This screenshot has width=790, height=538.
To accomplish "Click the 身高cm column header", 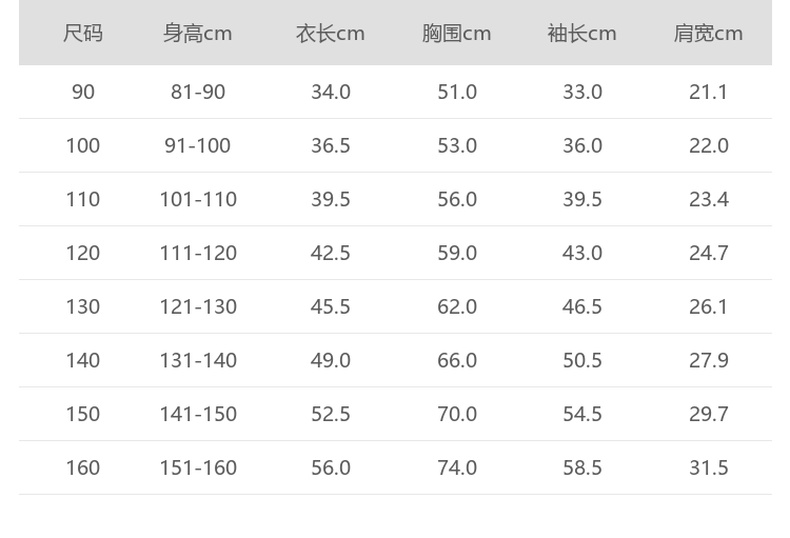I will click(198, 33).
